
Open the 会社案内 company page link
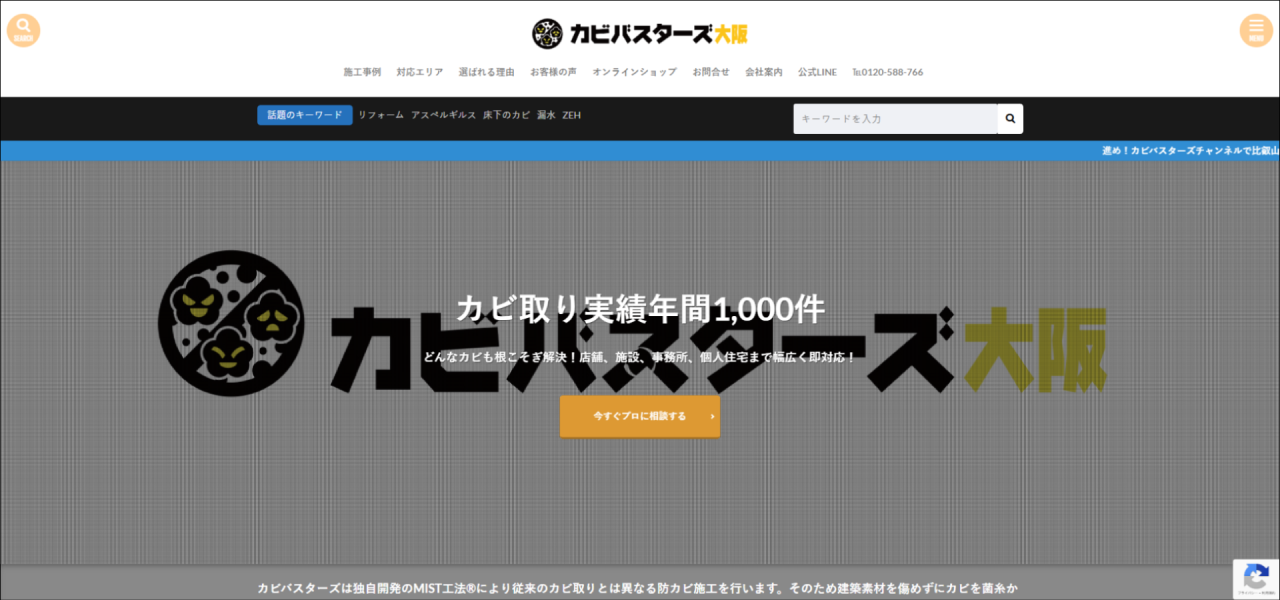click(765, 71)
